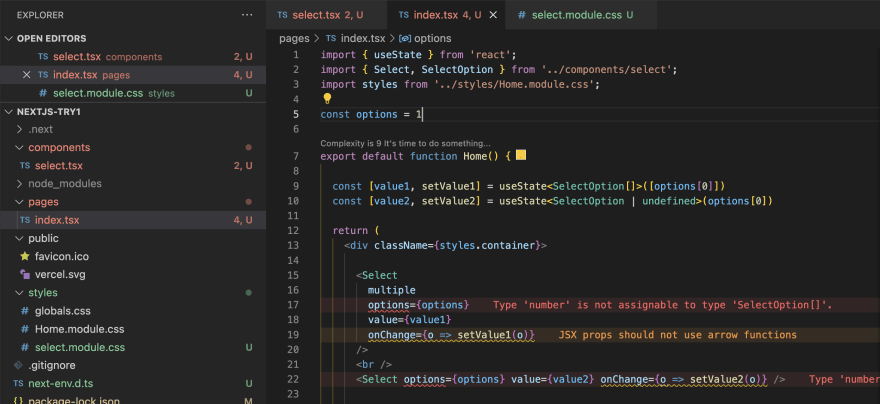Switch to the select.module.css editor tab

(581, 15)
